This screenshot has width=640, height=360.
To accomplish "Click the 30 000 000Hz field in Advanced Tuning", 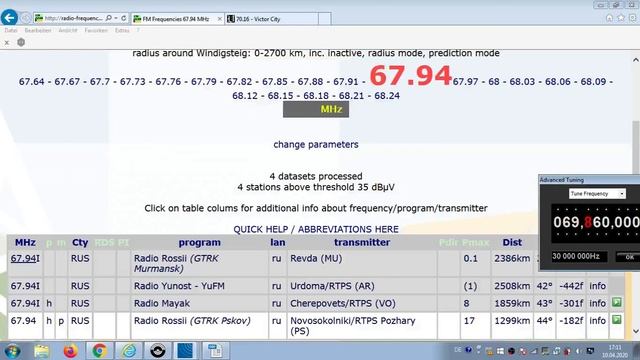I will [579, 256].
